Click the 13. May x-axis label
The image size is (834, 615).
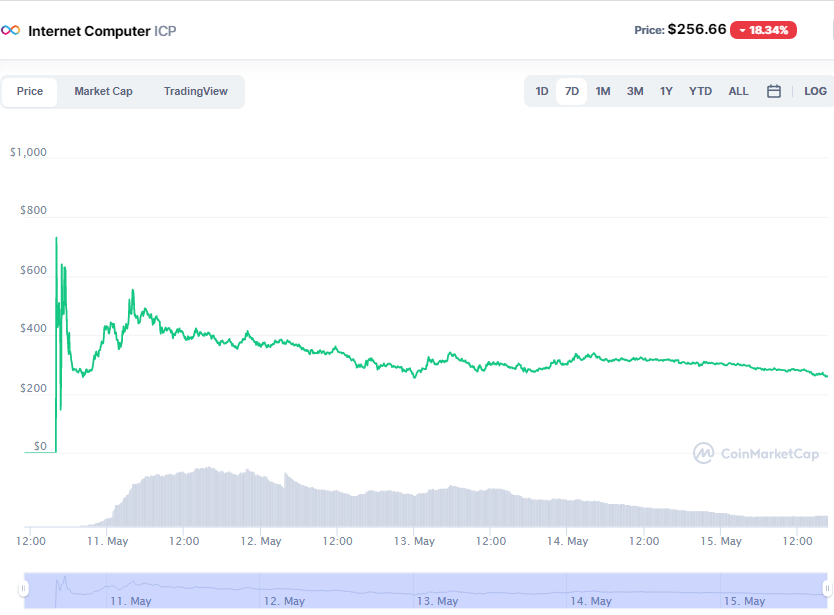pyautogui.click(x=414, y=541)
